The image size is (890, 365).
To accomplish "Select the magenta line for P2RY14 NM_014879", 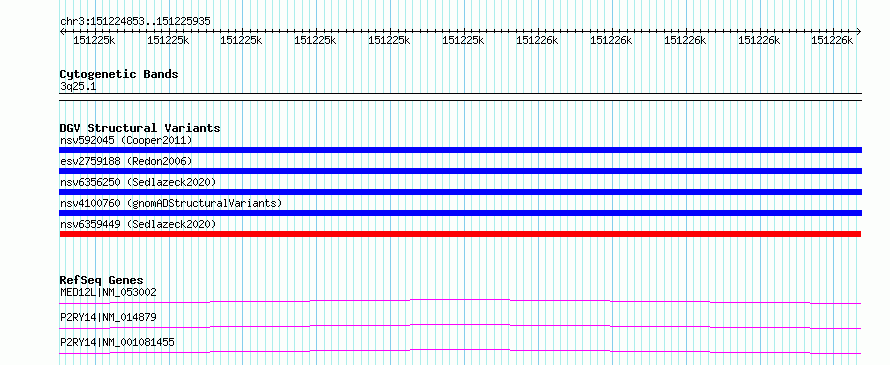I will click(460, 326).
